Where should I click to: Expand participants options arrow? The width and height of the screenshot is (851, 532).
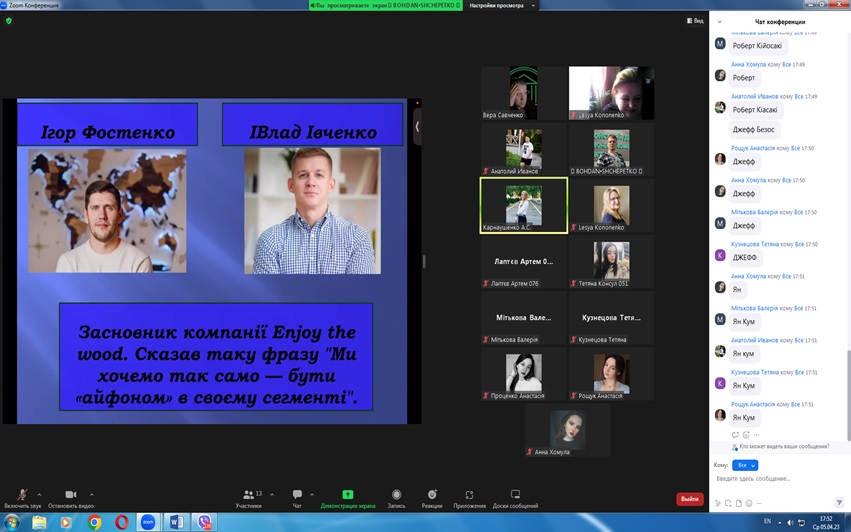tap(272, 495)
